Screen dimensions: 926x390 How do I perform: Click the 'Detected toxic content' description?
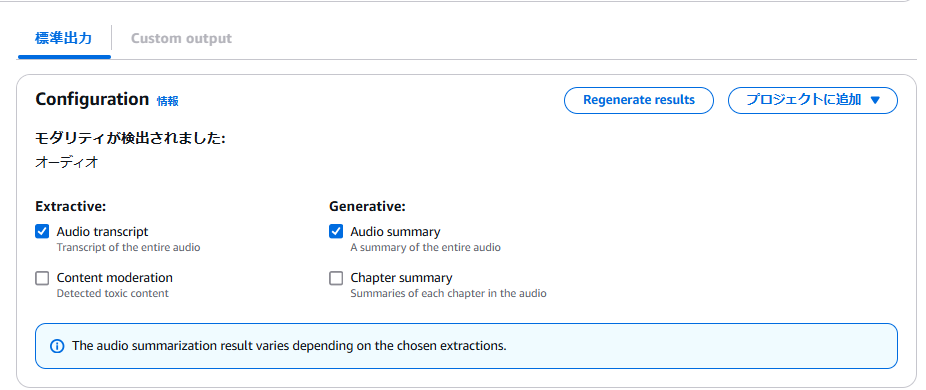point(113,294)
